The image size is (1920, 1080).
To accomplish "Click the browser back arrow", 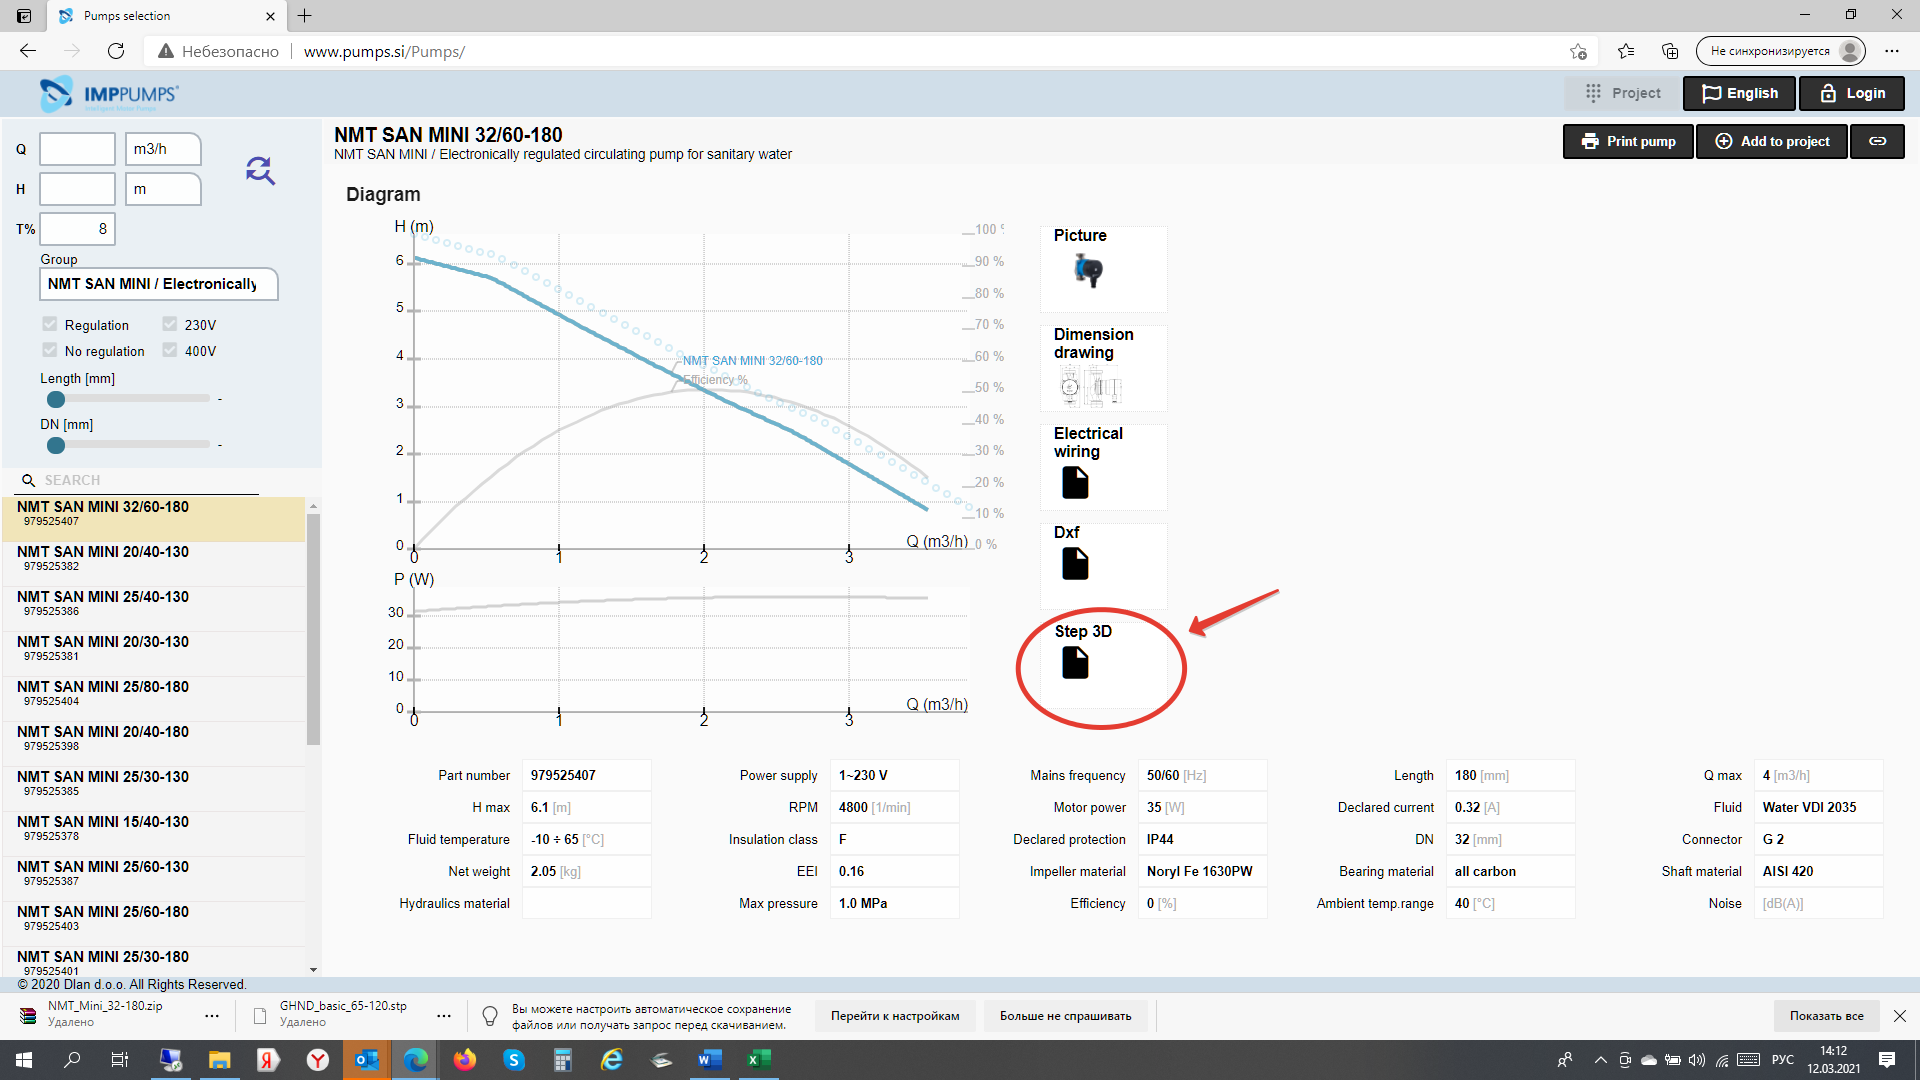I will tap(28, 51).
